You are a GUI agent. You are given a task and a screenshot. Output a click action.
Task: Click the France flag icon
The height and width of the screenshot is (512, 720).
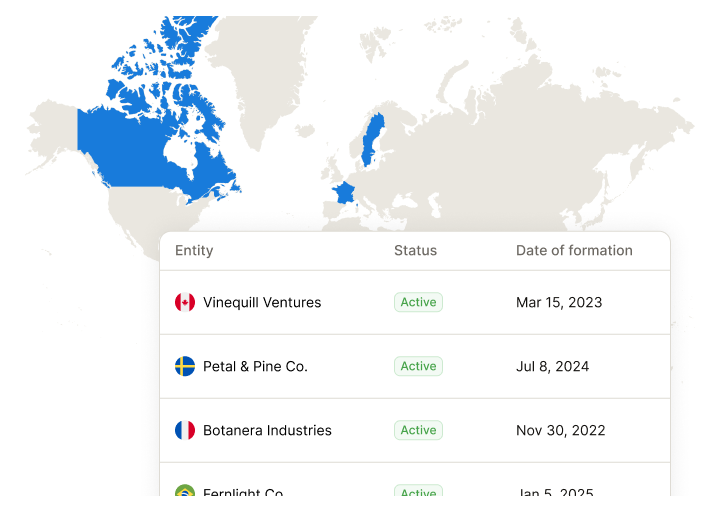[x=185, y=430]
